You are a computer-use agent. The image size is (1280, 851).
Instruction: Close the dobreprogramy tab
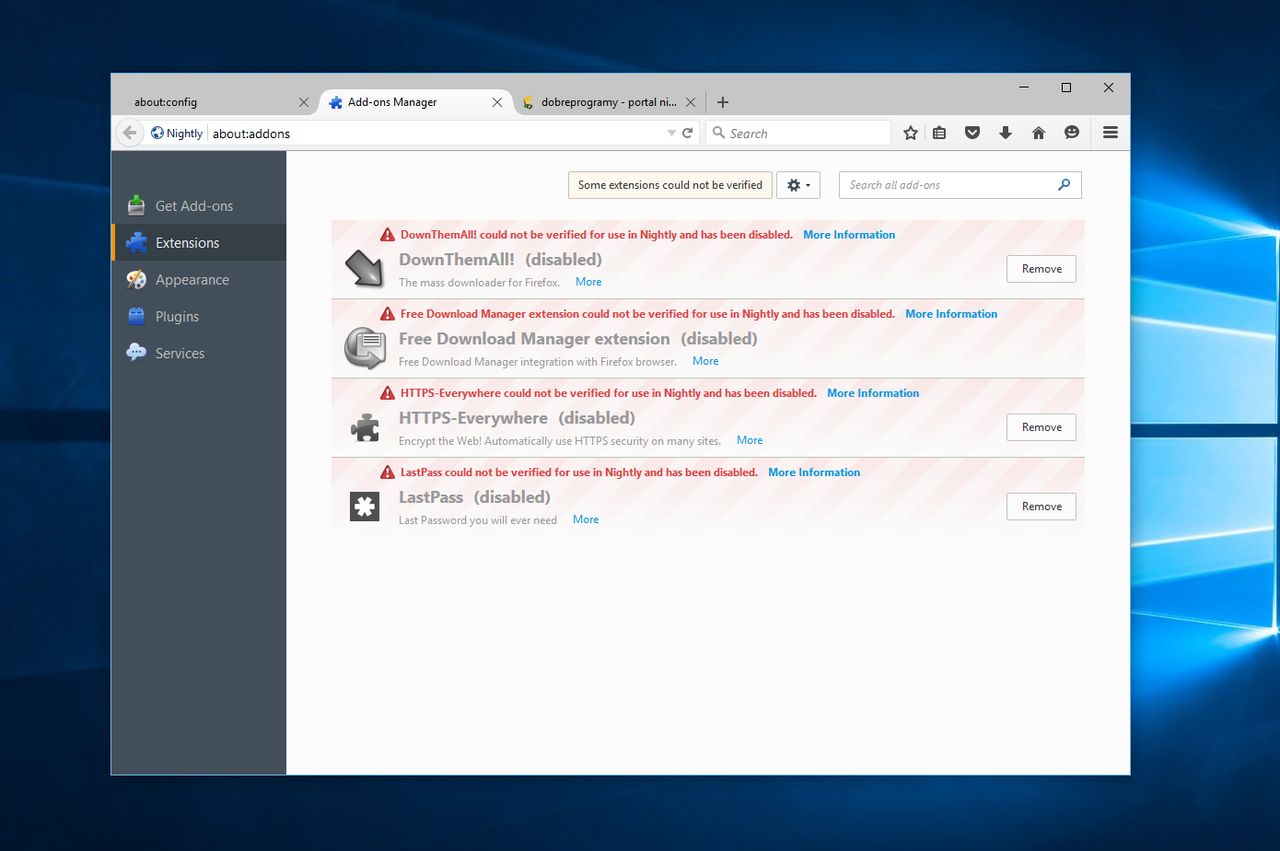691,102
